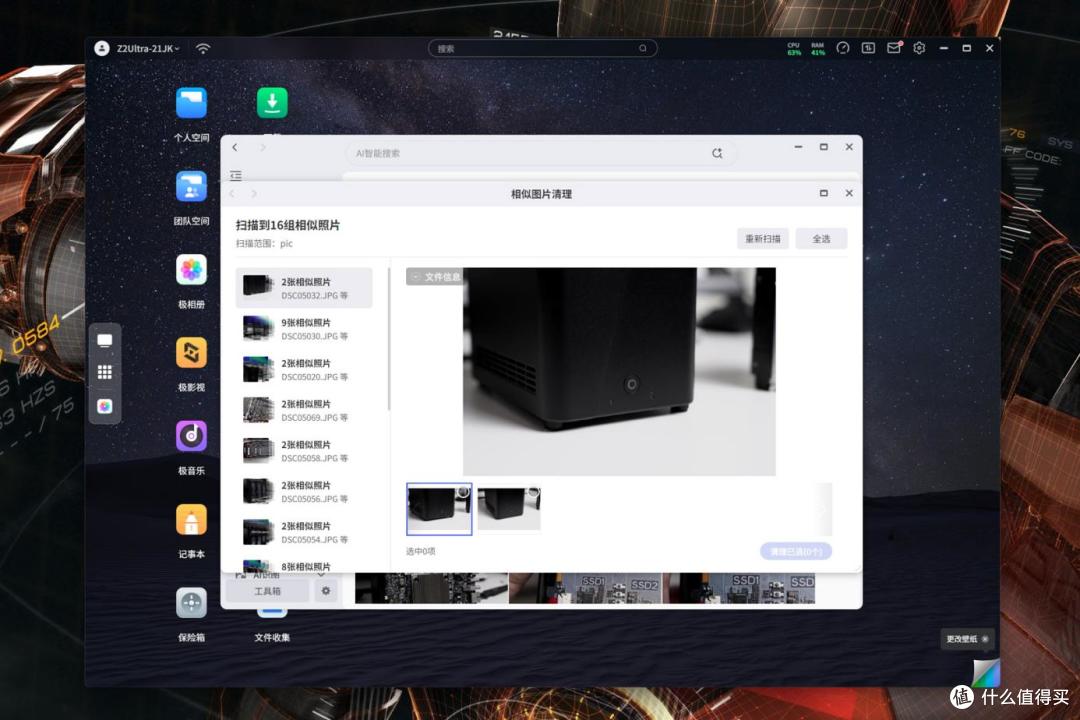Screen dimensions: 1080x720
Task: Open the mail notifications icon
Action: click(x=894, y=48)
